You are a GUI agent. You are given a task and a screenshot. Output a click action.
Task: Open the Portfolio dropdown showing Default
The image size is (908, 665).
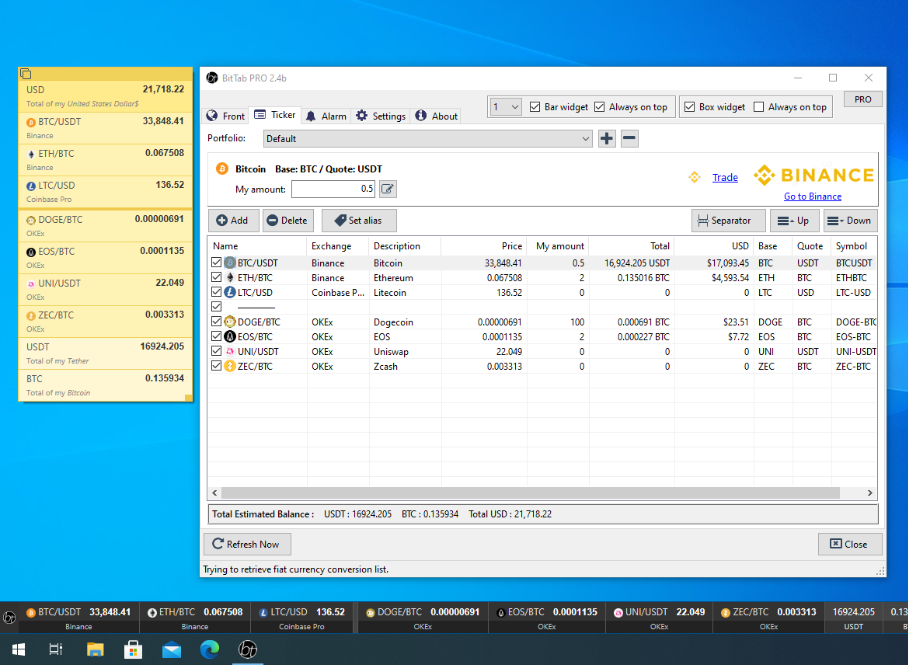pos(427,138)
